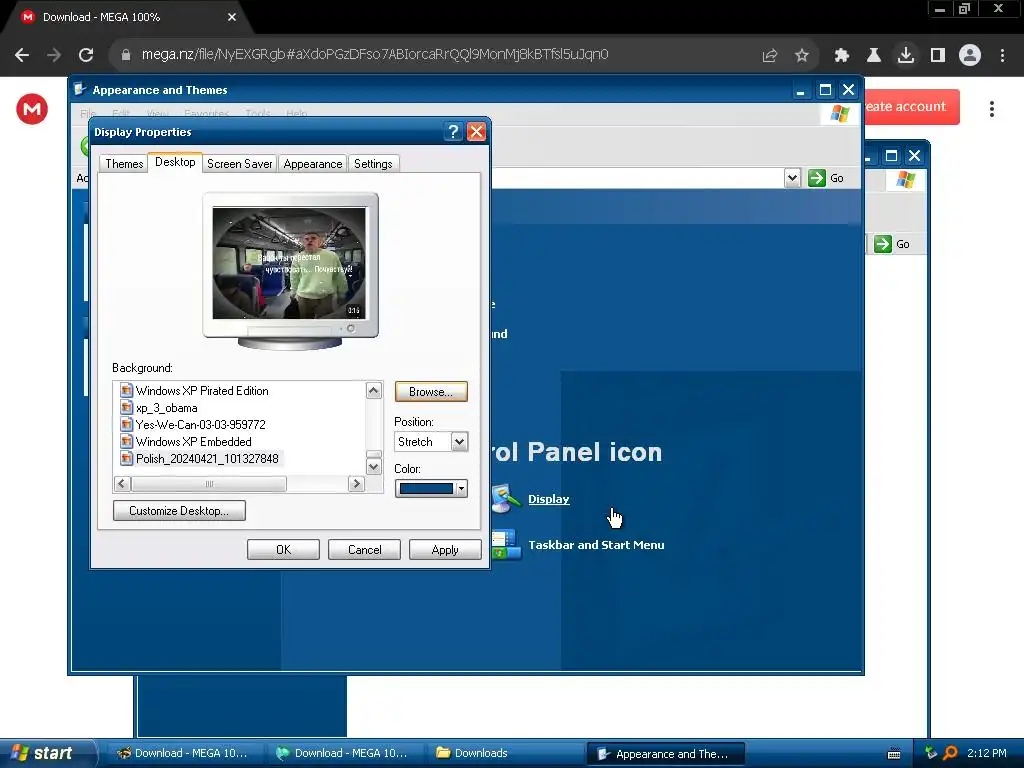Click the search magnifier tray icon
The width and height of the screenshot is (1024, 768).
pos(950,753)
